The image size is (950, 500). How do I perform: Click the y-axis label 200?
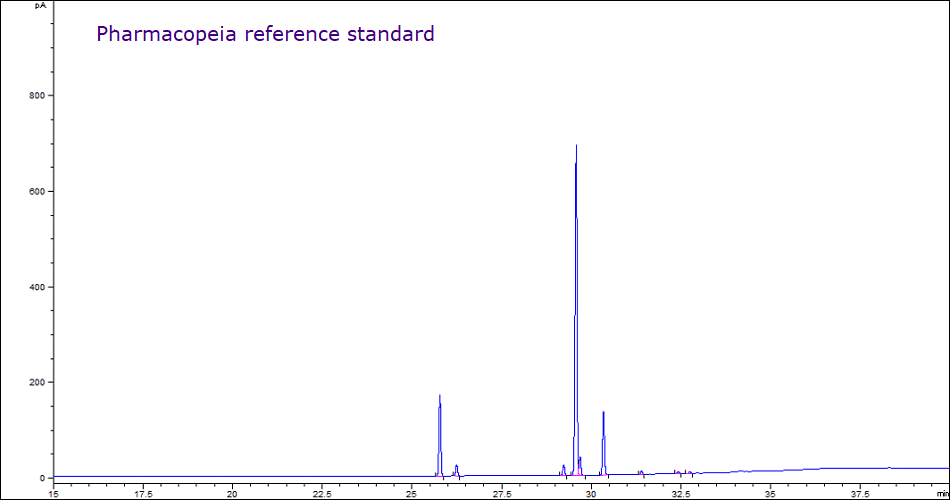(x=37, y=382)
